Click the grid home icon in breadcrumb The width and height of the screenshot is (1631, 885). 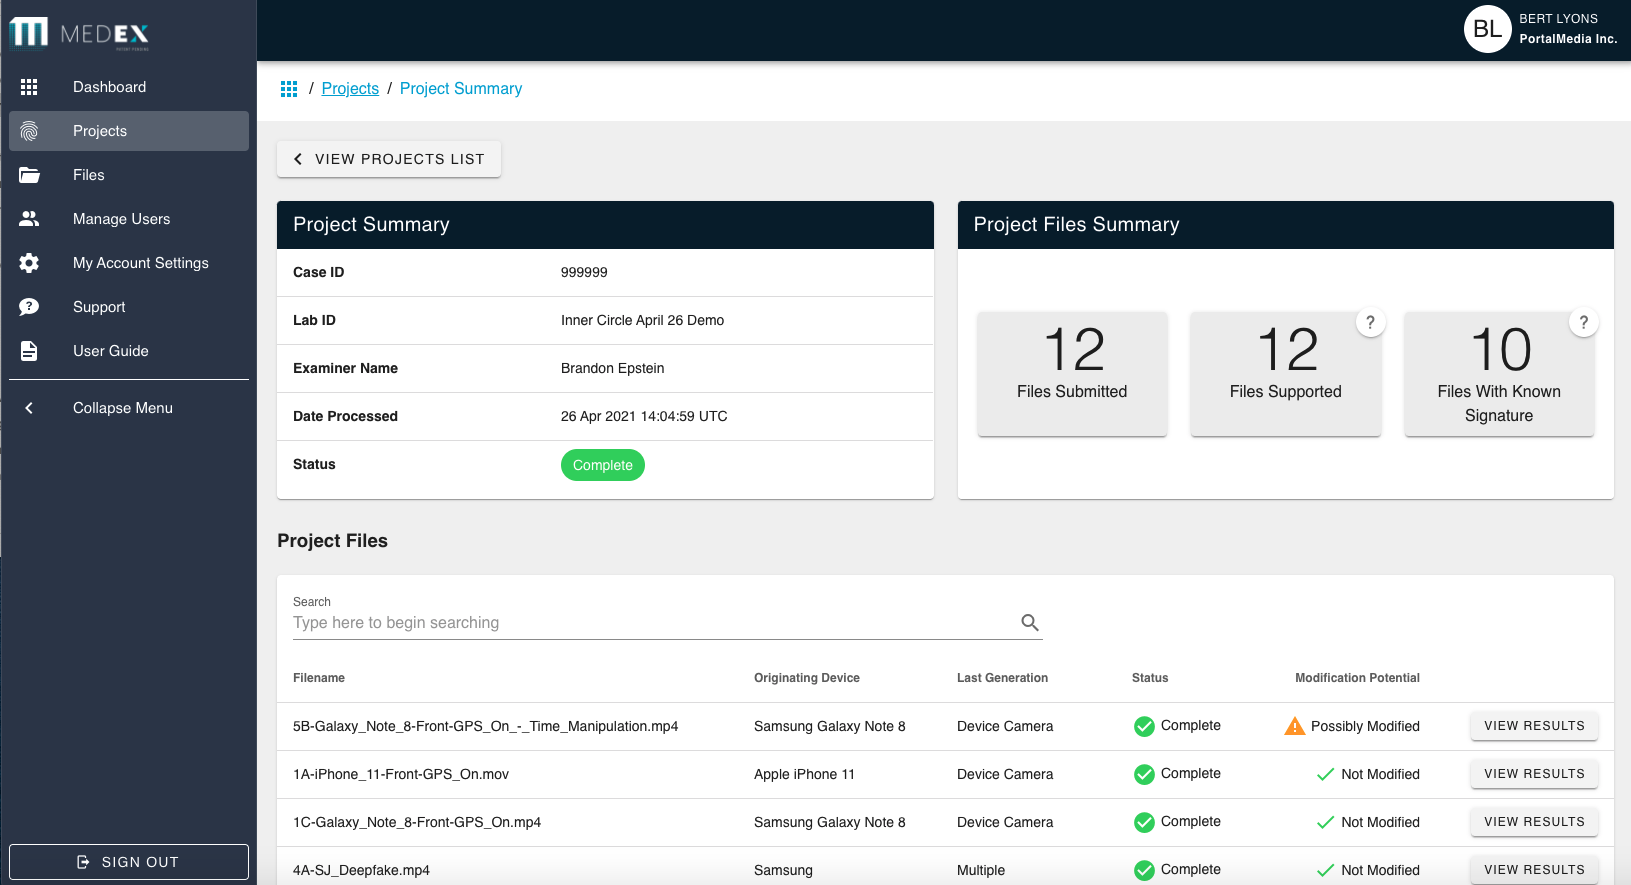(289, 89)
